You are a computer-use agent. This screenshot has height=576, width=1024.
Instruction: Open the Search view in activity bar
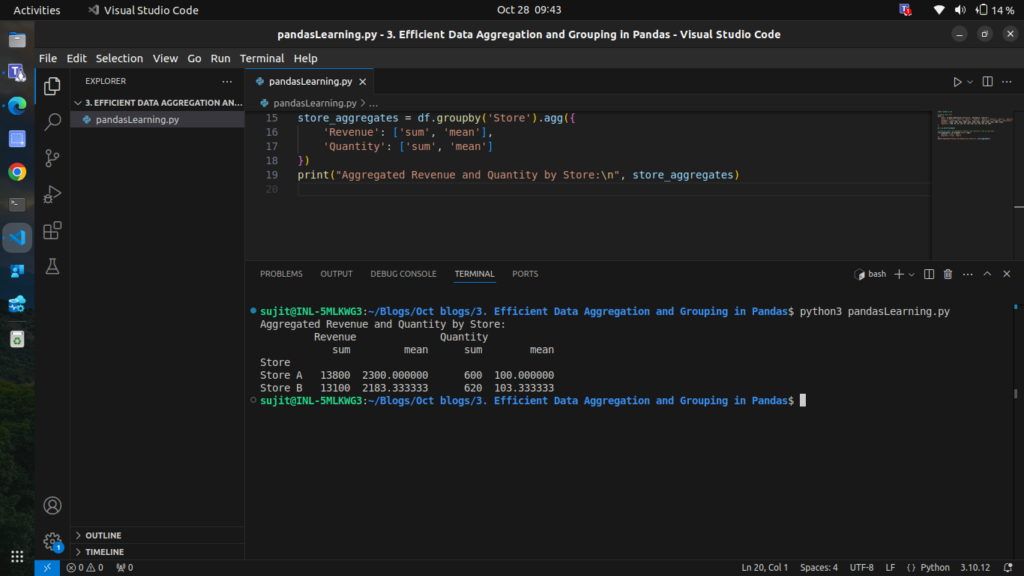coord(53,122)
